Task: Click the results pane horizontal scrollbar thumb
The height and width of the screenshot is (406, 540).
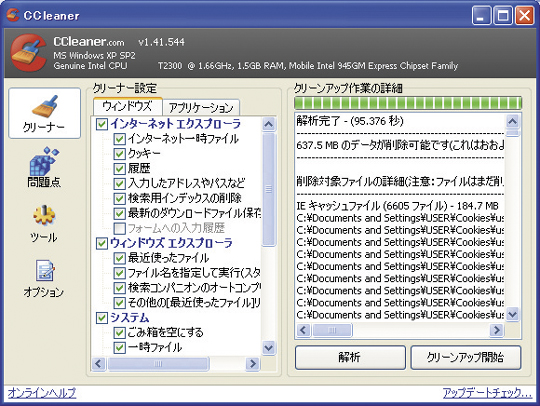Action: tap(332, 330)
